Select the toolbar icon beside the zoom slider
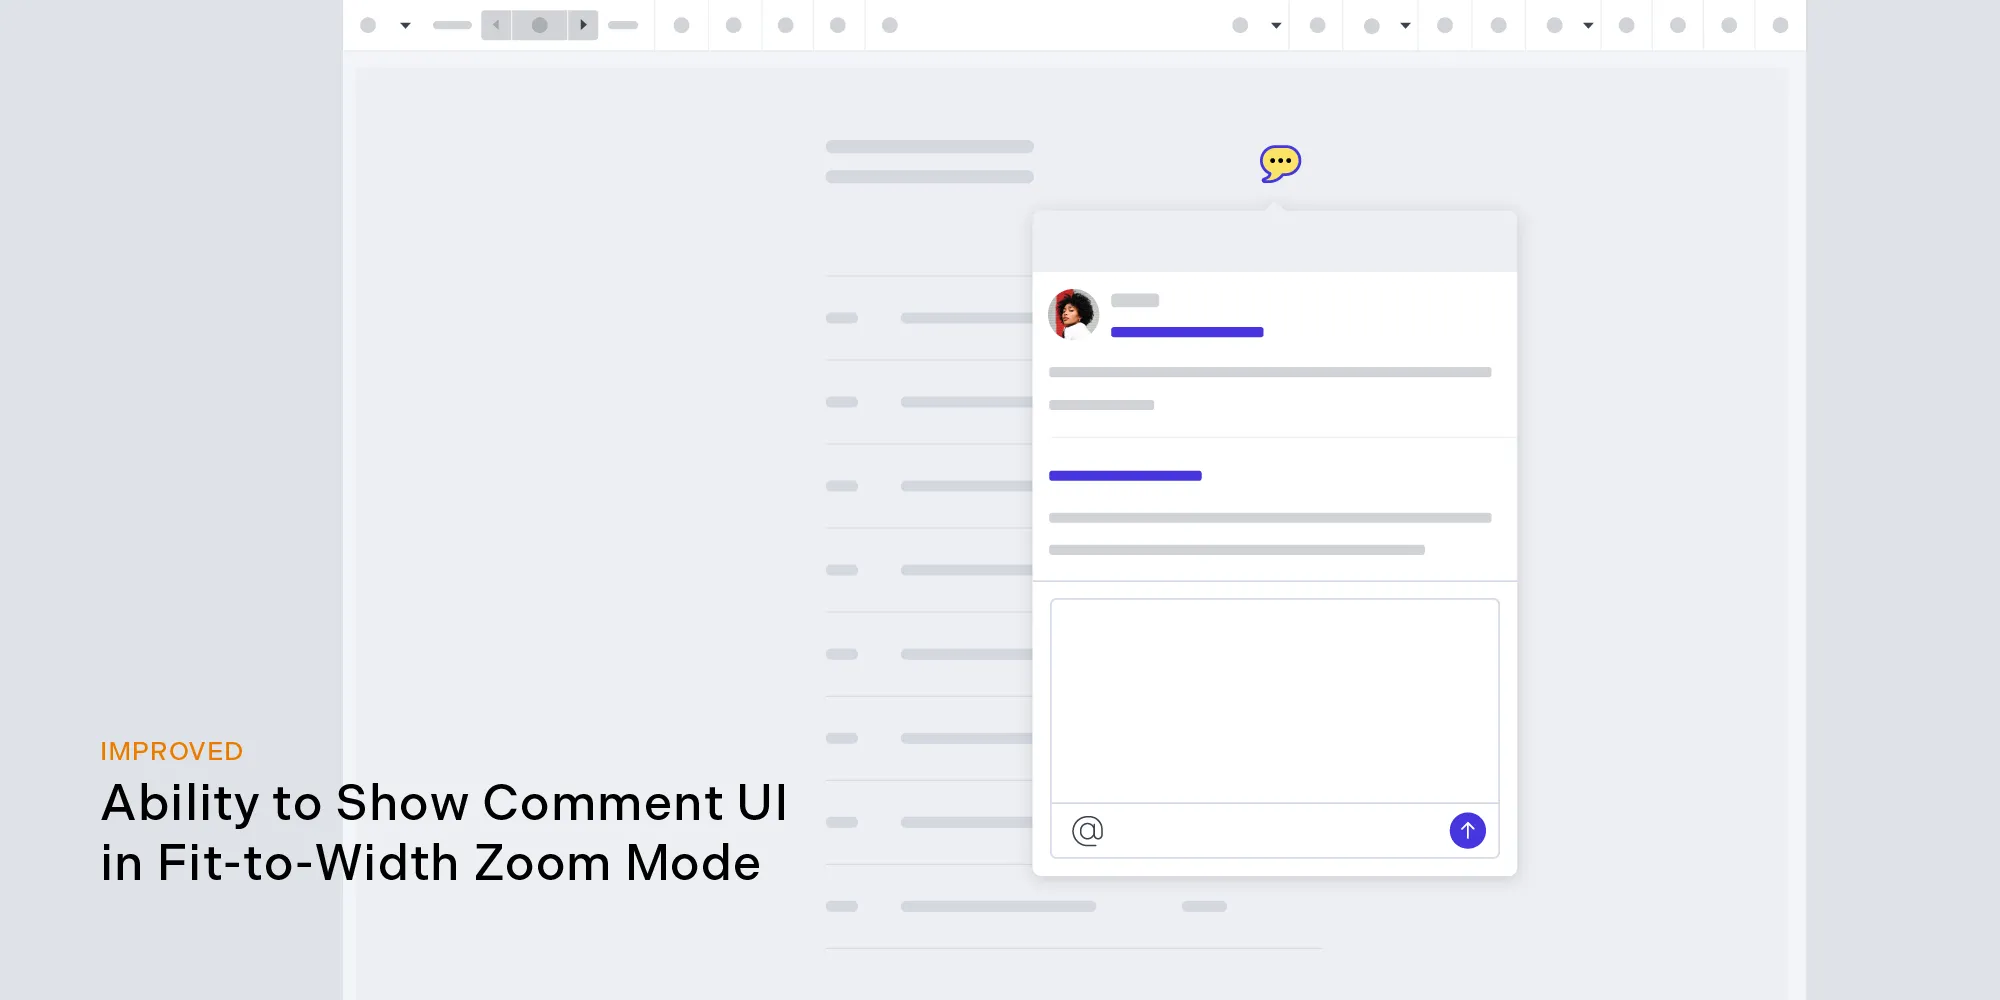 pyautogui.click(x=682, y=25)
